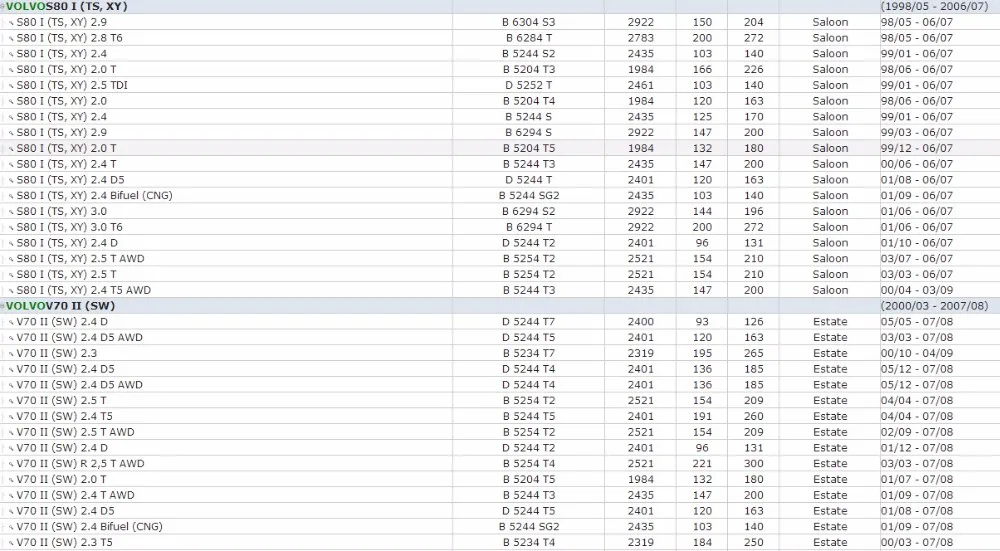Screen dimensions: 1000x551
Task: Select the S80 I 2.4 D5 row
Action: click(x=500, y=180)
